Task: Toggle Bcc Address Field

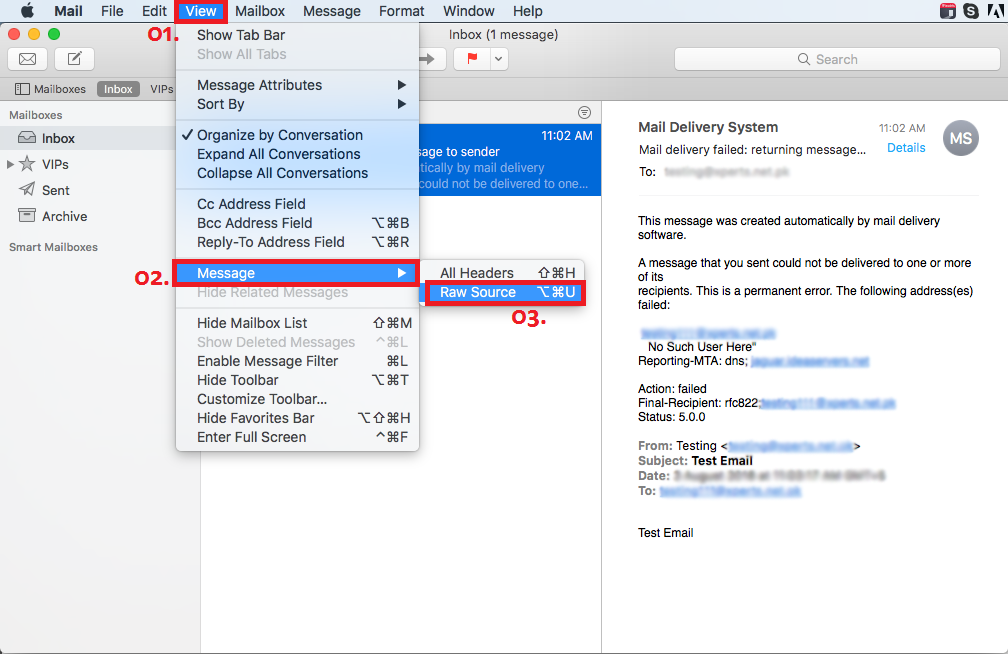Action: pos(297,223)
